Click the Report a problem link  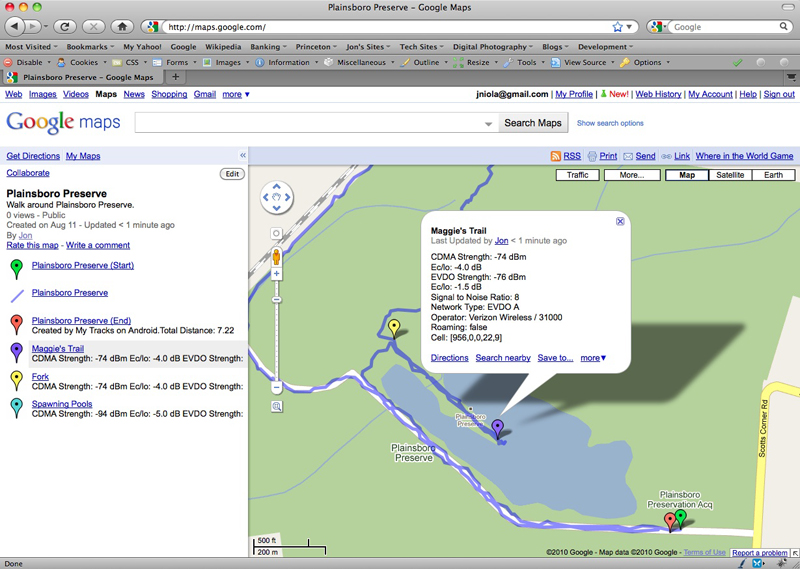pyautogui.click(x=759, y=553)
